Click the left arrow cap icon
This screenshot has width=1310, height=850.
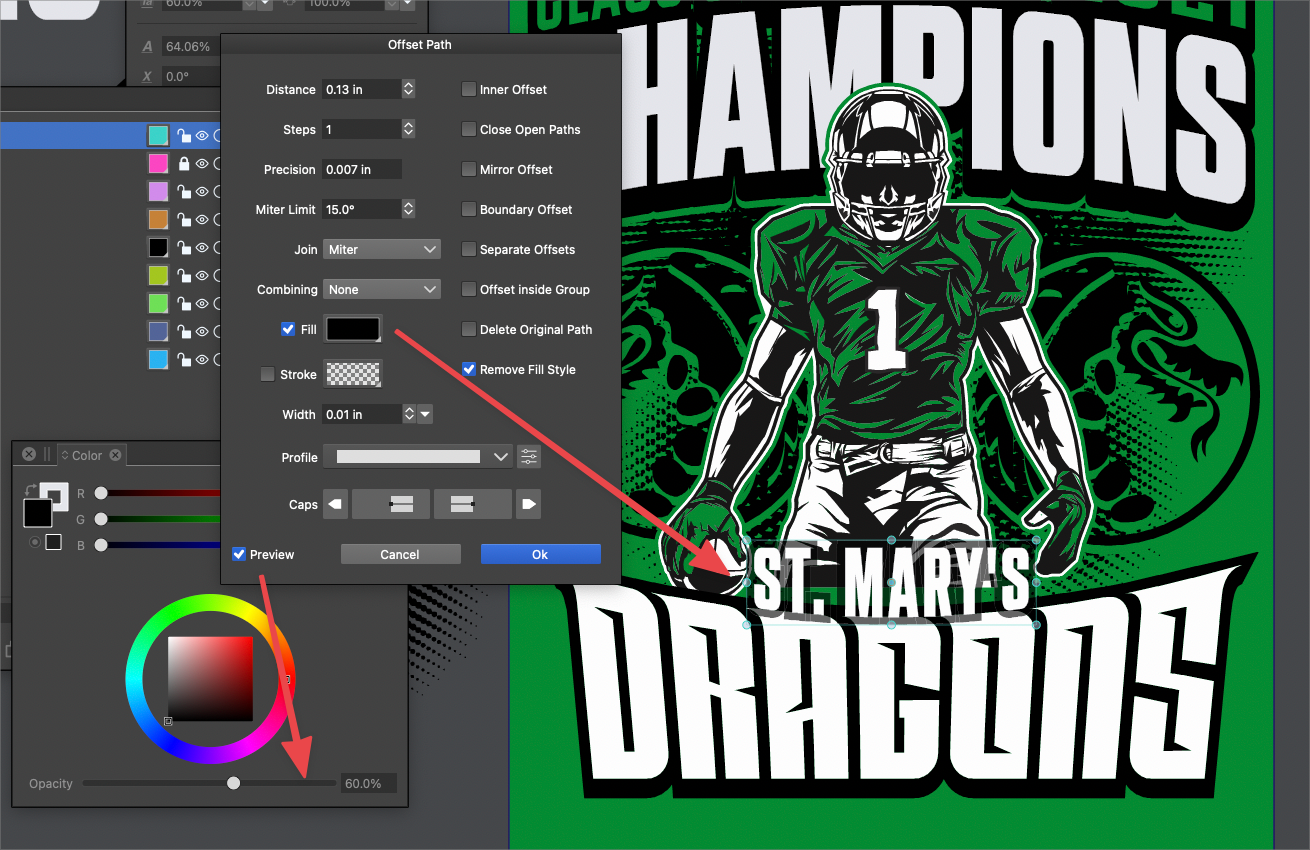click(x=336, y=505)
